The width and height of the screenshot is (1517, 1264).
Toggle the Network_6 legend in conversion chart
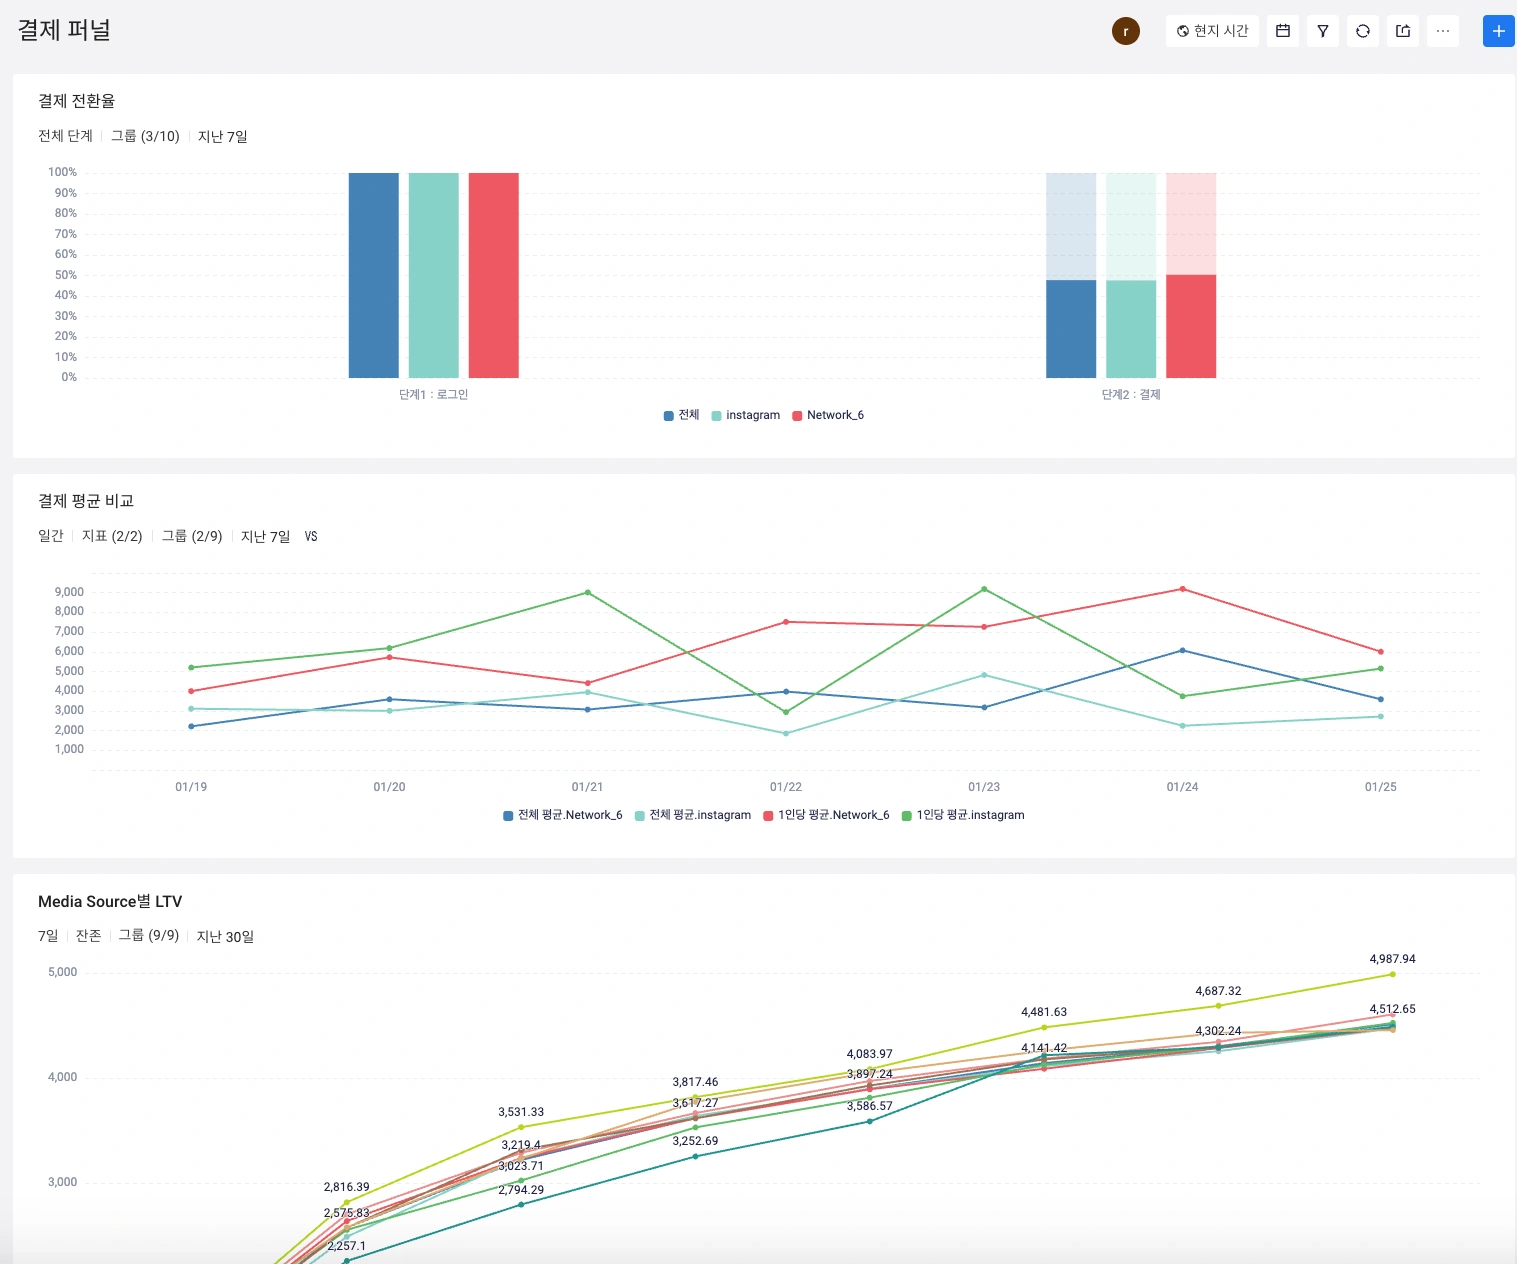coord(828,415)
